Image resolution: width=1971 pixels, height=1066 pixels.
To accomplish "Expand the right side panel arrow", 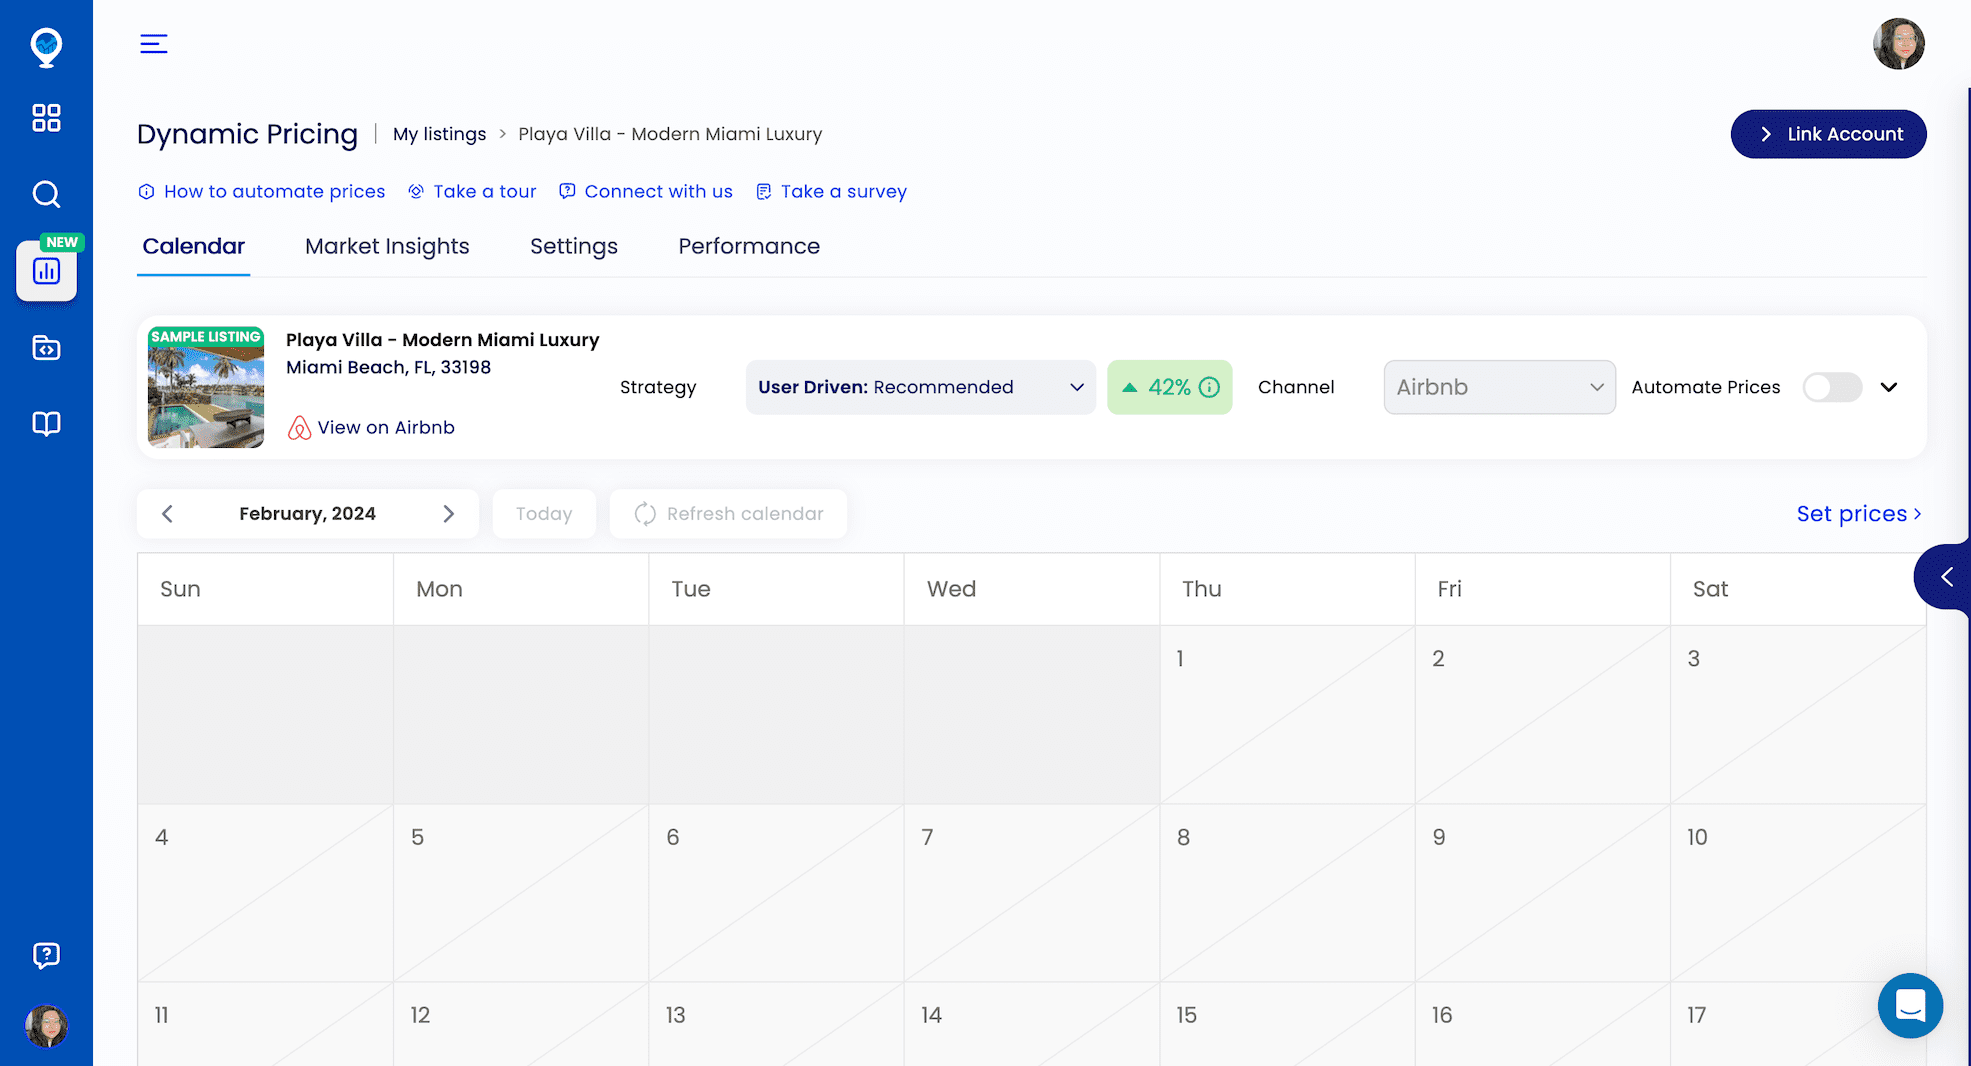I will tap(1946, 577).
